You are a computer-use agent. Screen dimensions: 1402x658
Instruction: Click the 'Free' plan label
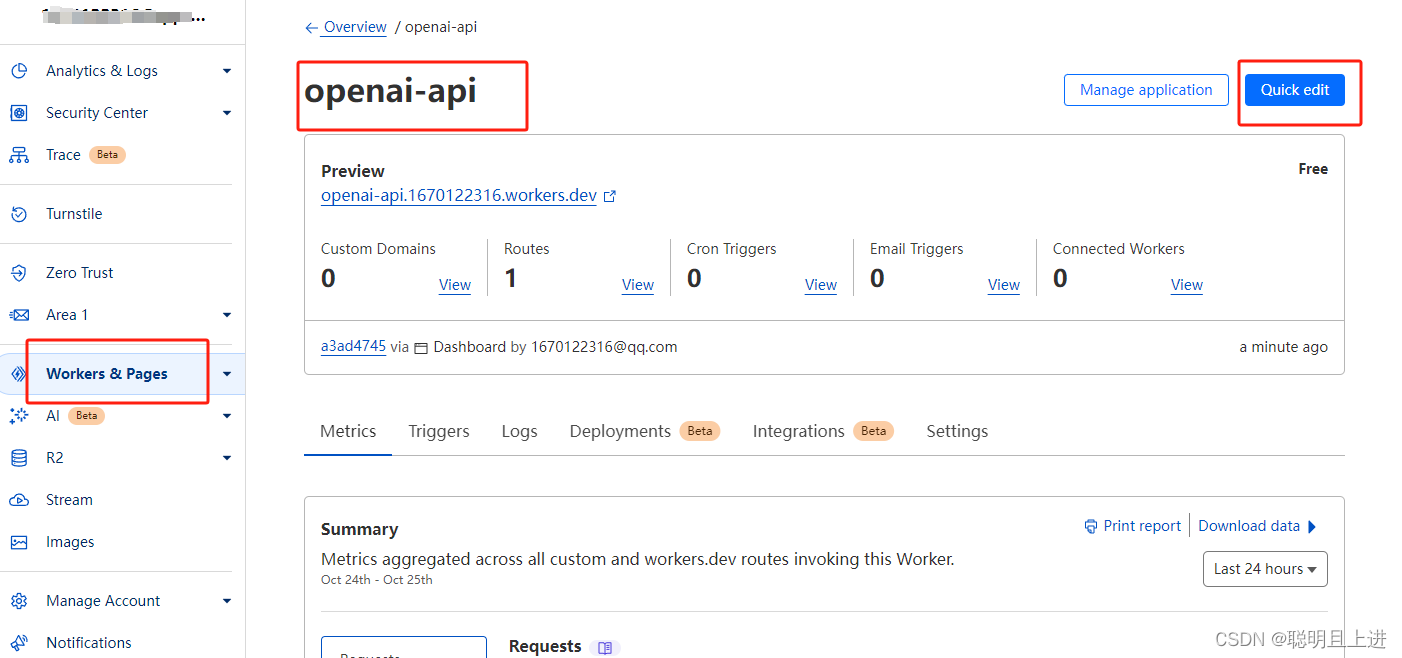(x=1313, y=169)
